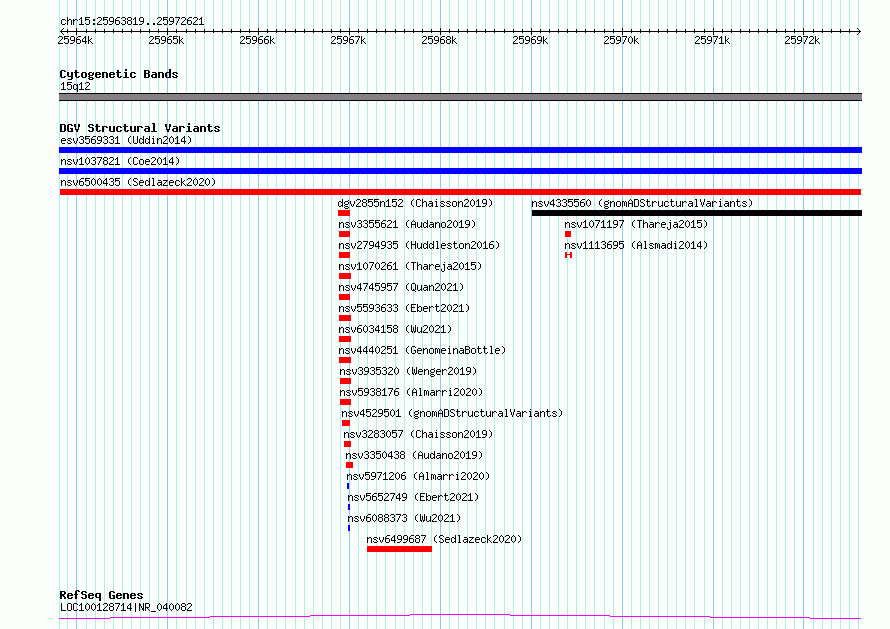This screenshot has height=629, width=890.
Task: Open nsv4745957 (Quan2021) variant
Action: pyautogui.click(x=401, y=287)
